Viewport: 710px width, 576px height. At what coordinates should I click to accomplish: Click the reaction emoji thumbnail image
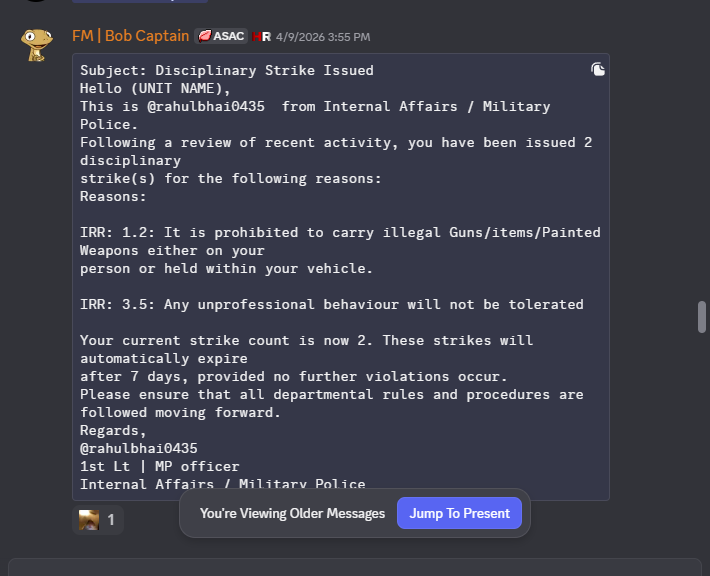(x=89, y=520)
